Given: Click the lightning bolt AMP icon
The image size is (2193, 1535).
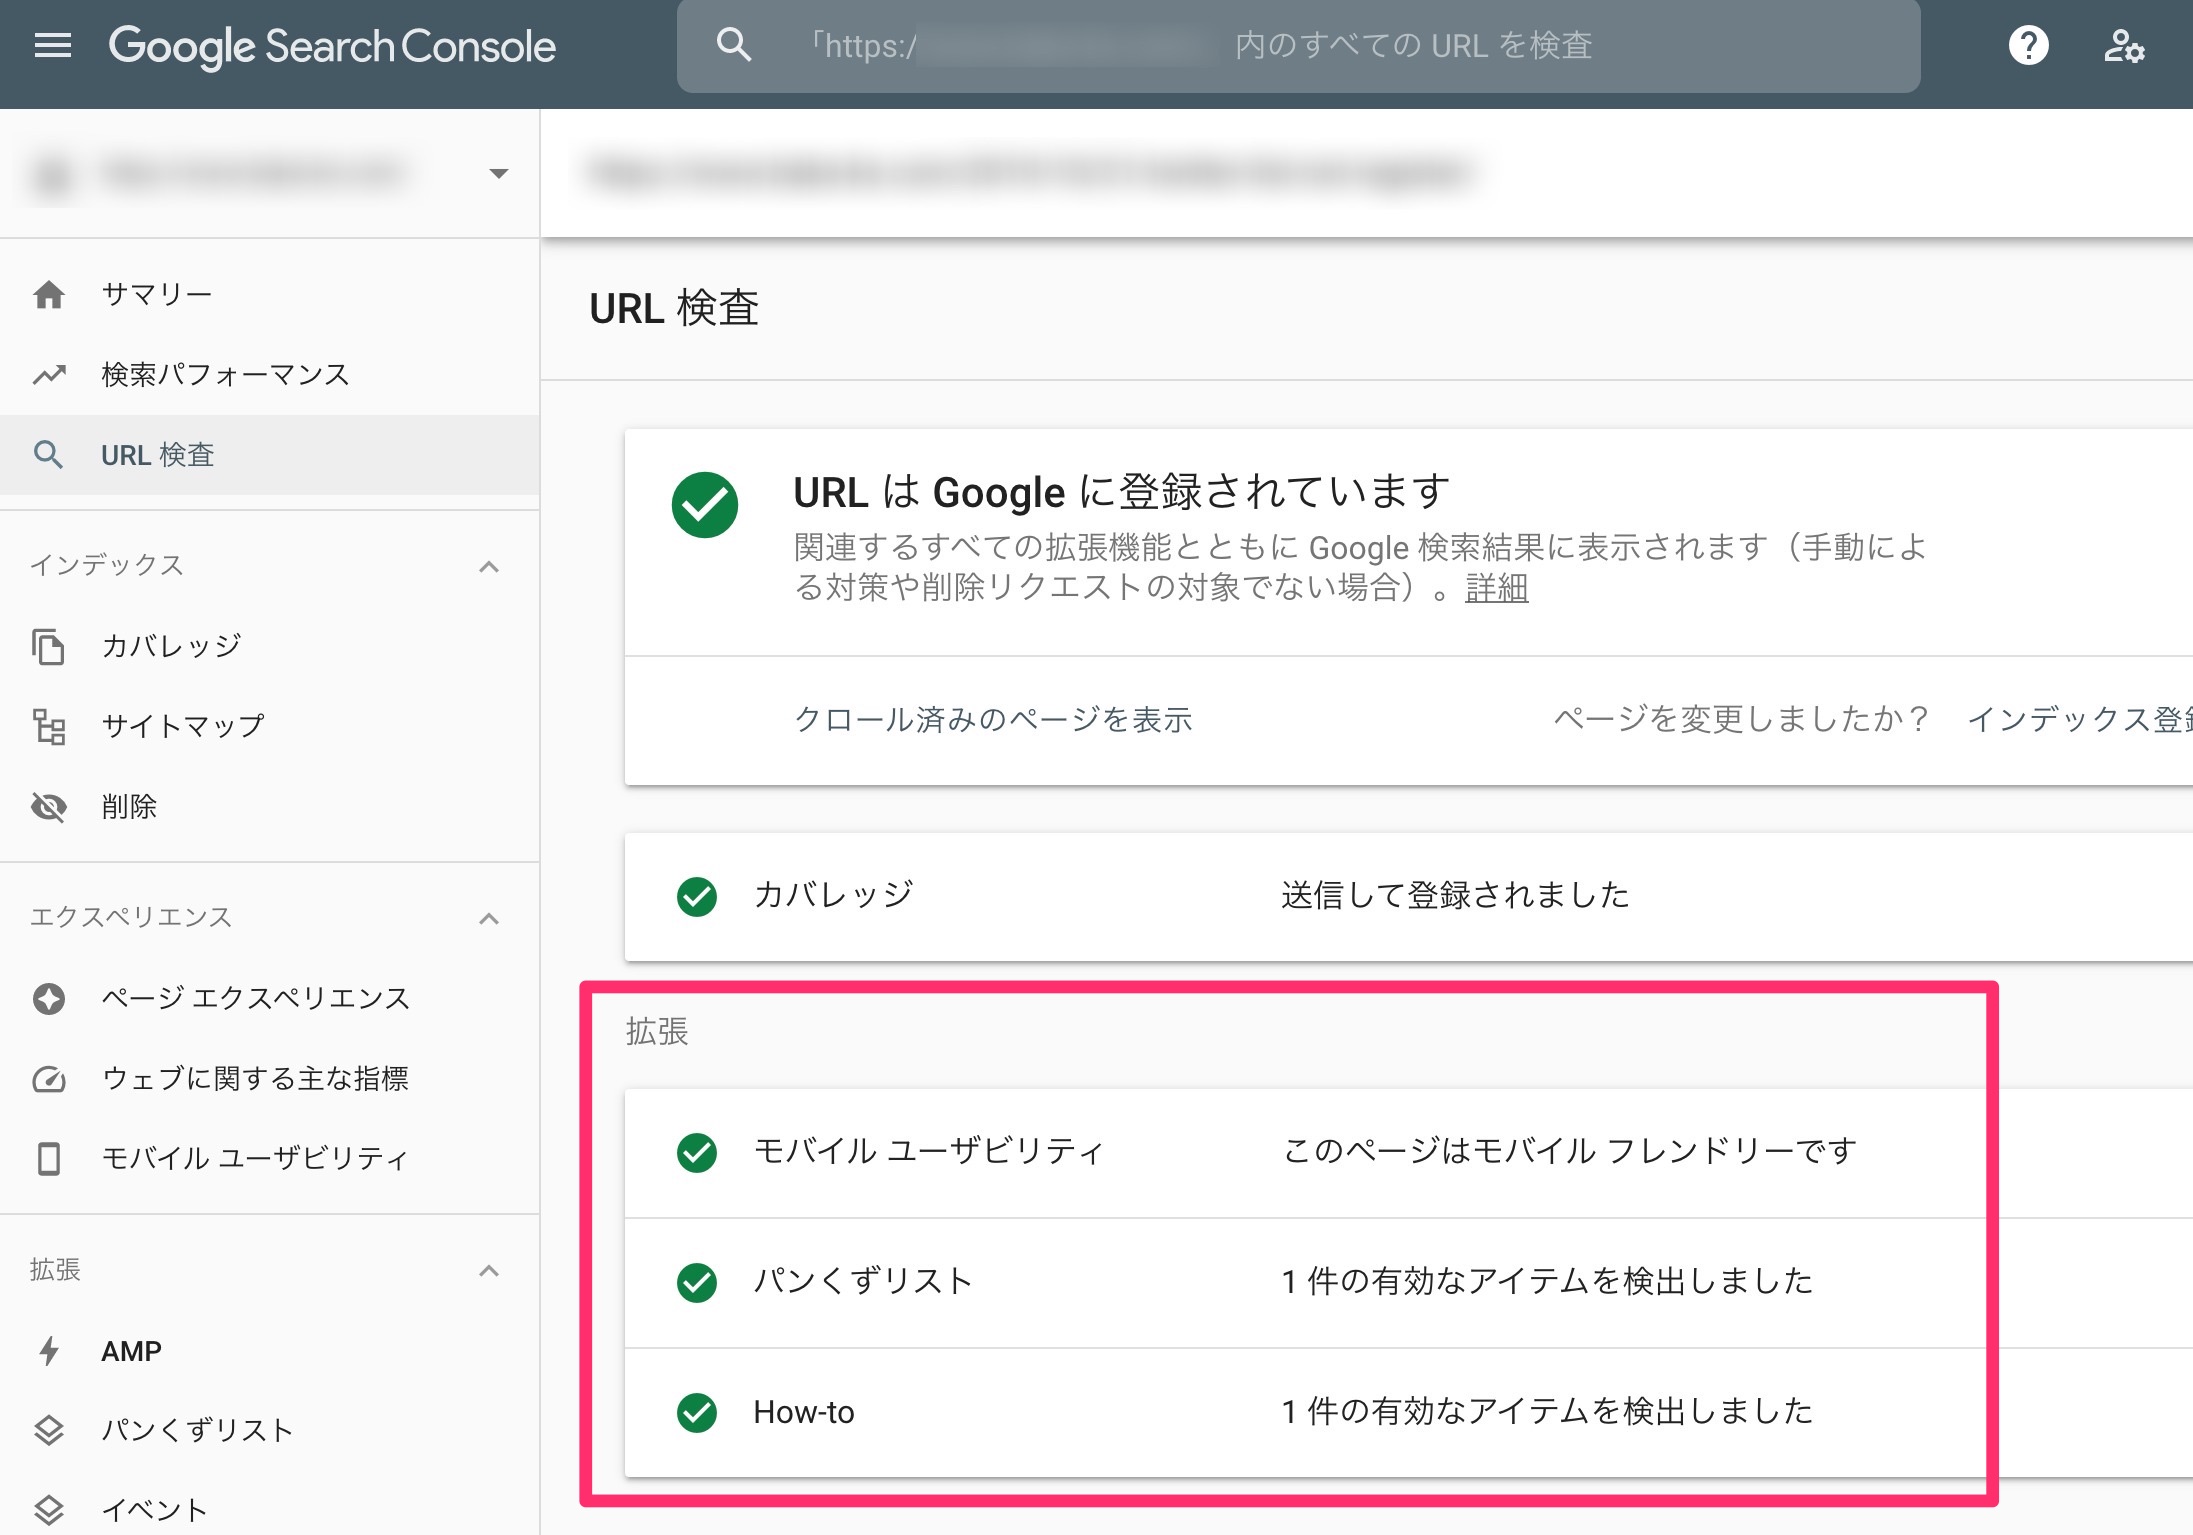Looking at the screenshot, I should click(49, 1351).
